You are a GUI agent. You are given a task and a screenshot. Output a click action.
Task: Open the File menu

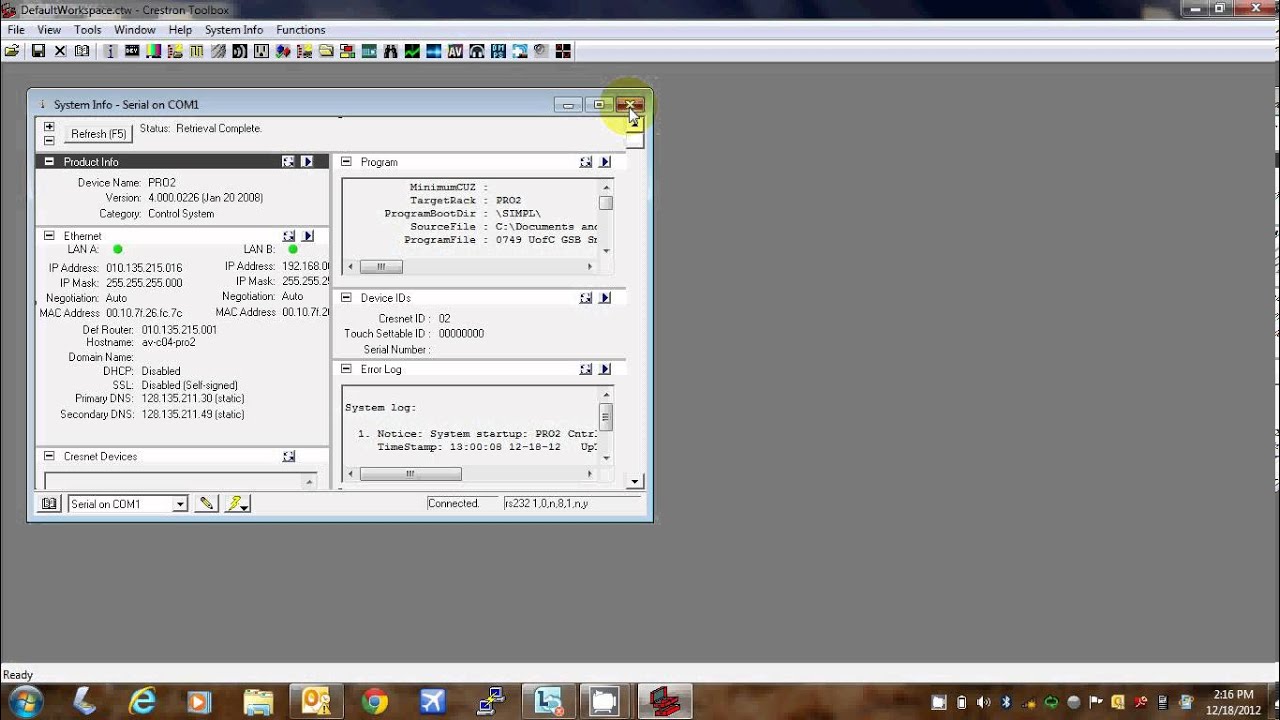pos(16,30)
